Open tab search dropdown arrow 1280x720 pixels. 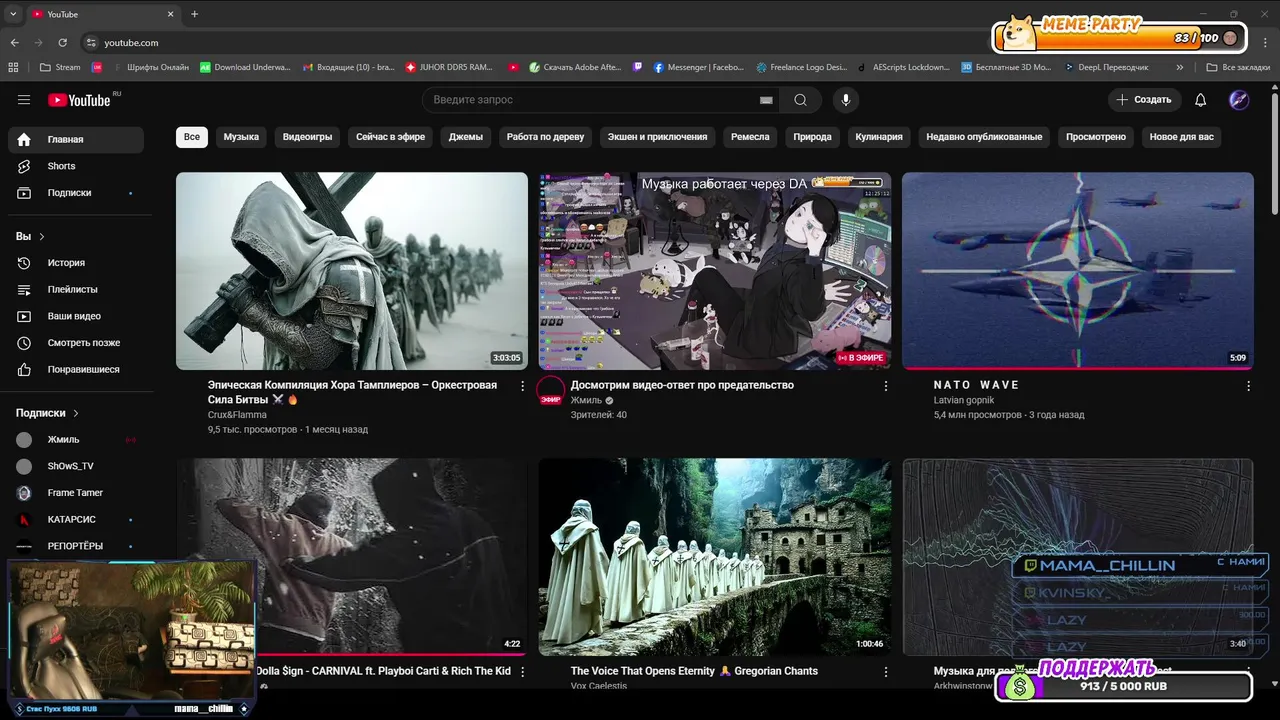(x=13, y=14)
